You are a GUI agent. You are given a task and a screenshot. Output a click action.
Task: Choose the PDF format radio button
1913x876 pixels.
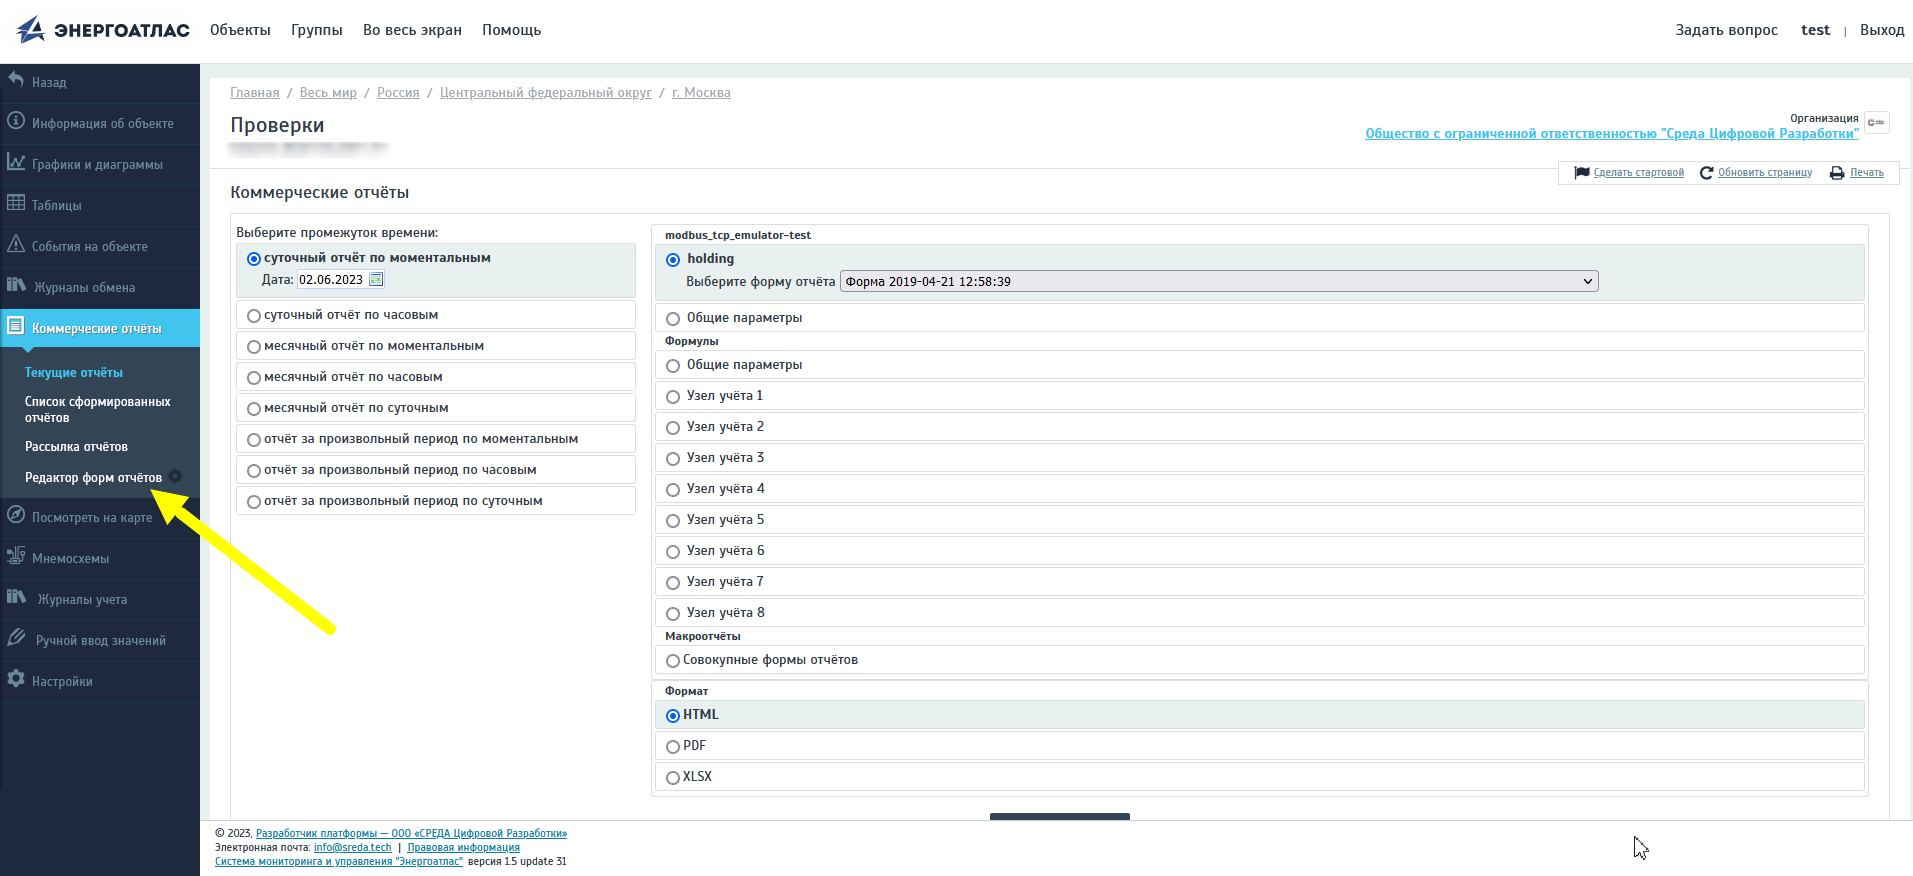click(x=673, y=747)
